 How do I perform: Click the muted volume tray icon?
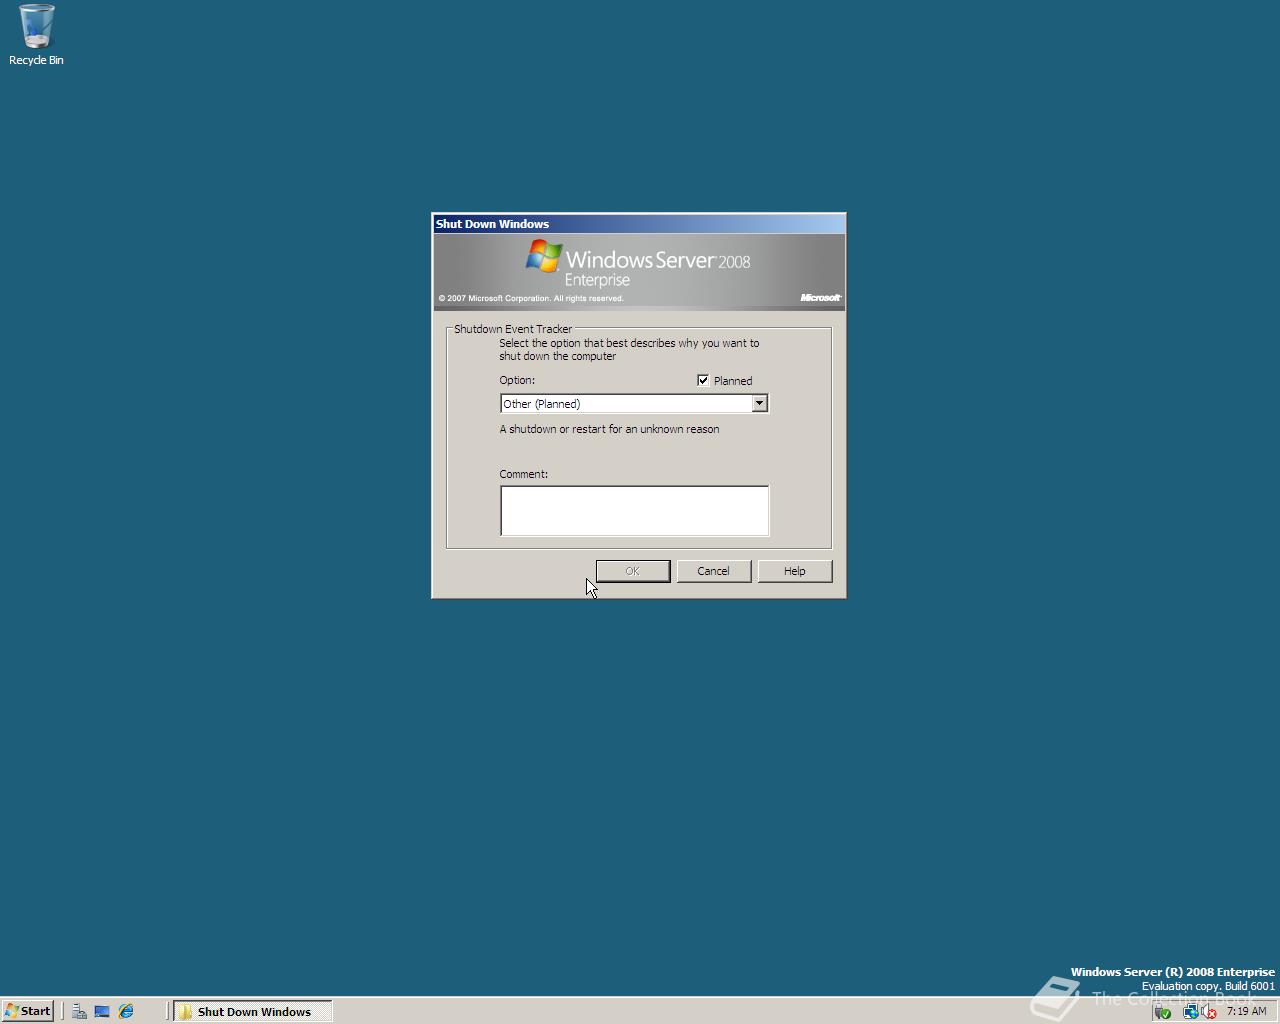point(1208,1012)
